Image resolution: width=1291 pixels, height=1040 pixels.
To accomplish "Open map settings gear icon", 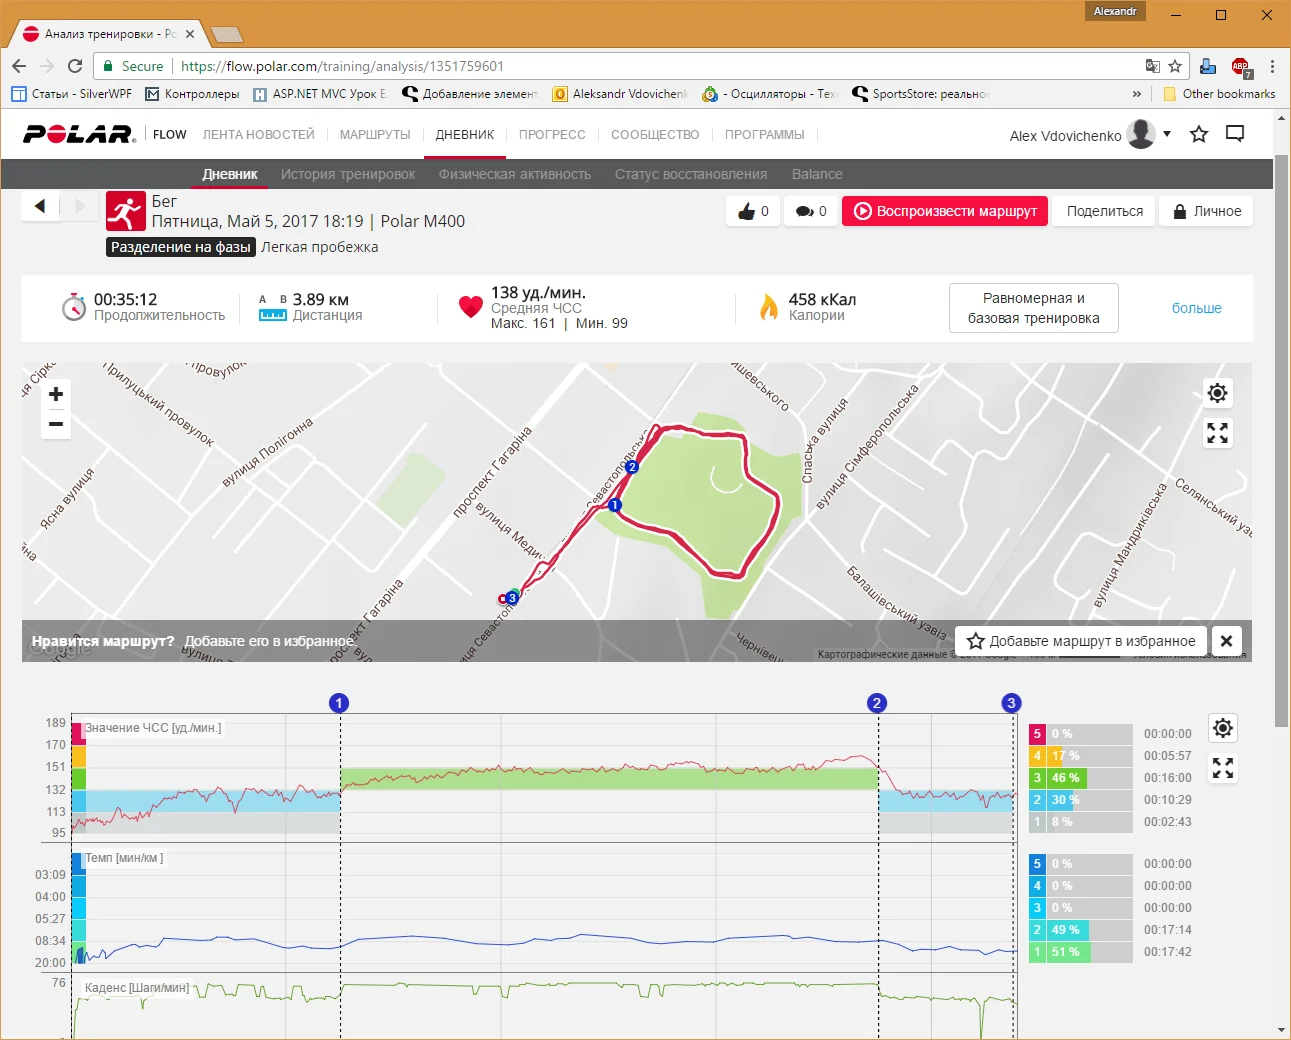I will 1217,393.
